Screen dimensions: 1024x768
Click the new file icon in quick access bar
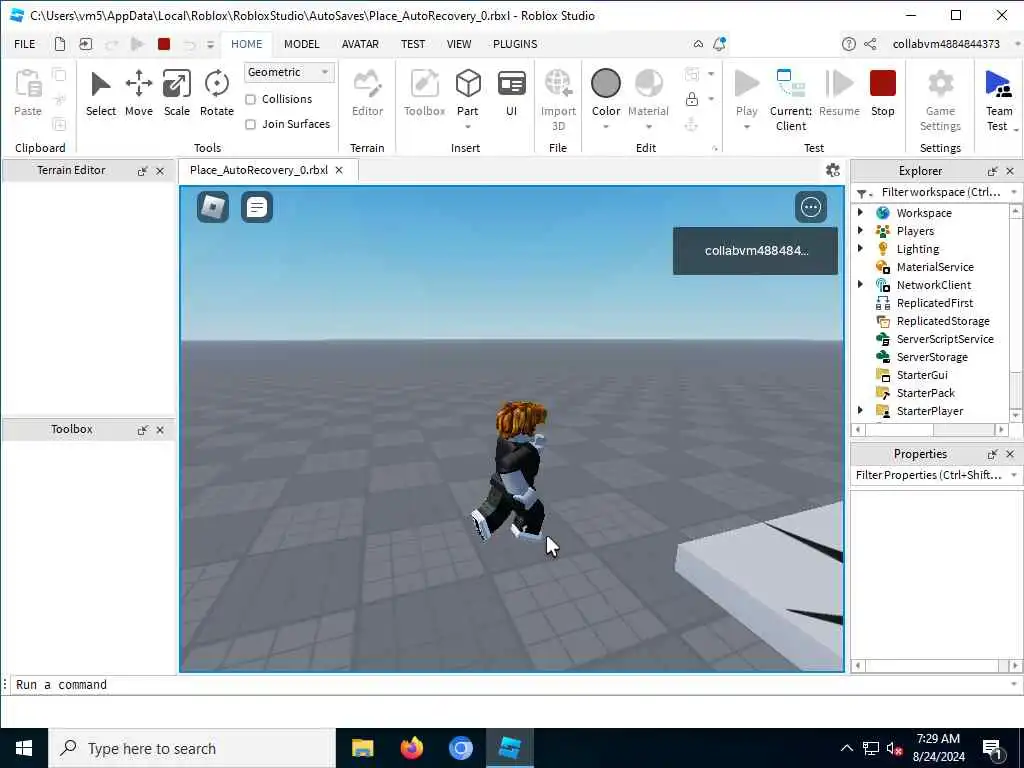59,44
